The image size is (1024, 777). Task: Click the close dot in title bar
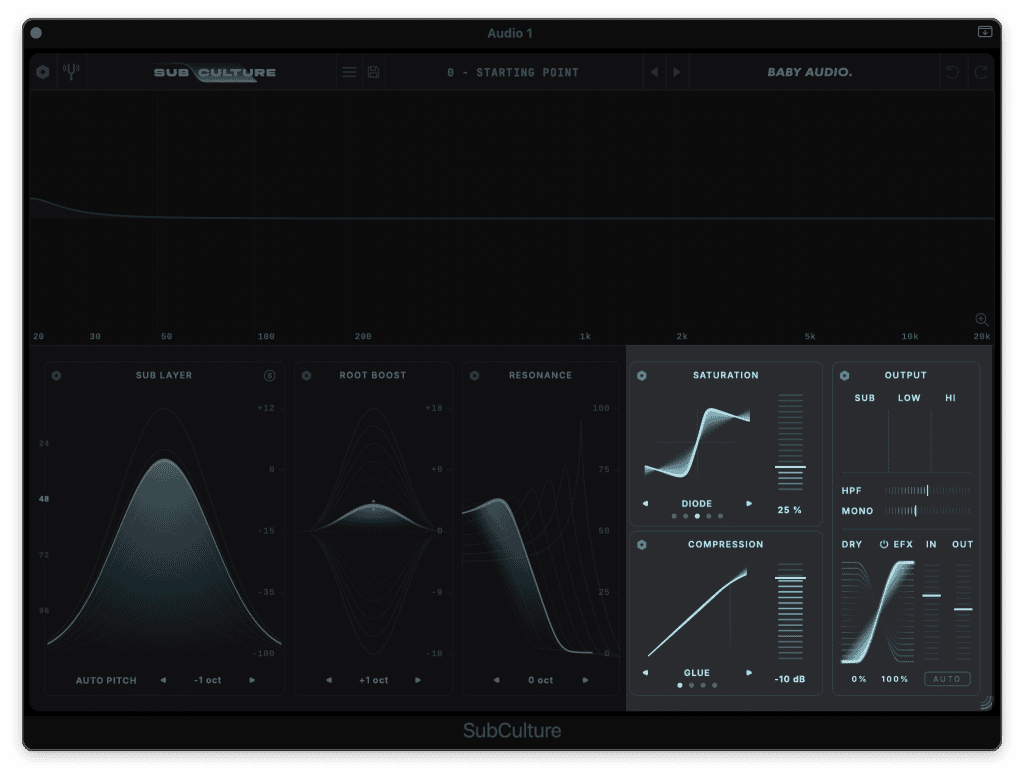(x=36, y=33)
